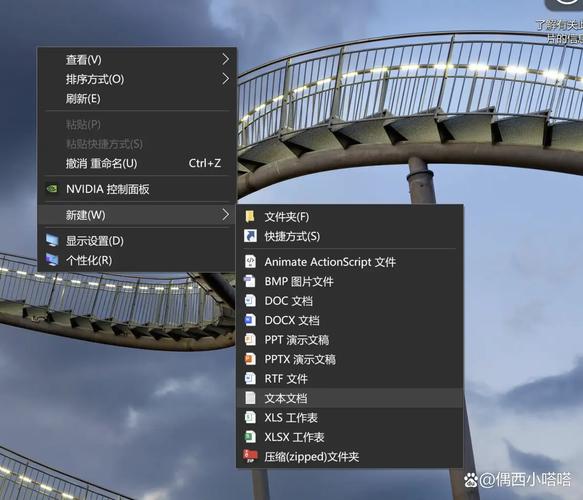Create a new RTF 文件

tap(350, 378)
